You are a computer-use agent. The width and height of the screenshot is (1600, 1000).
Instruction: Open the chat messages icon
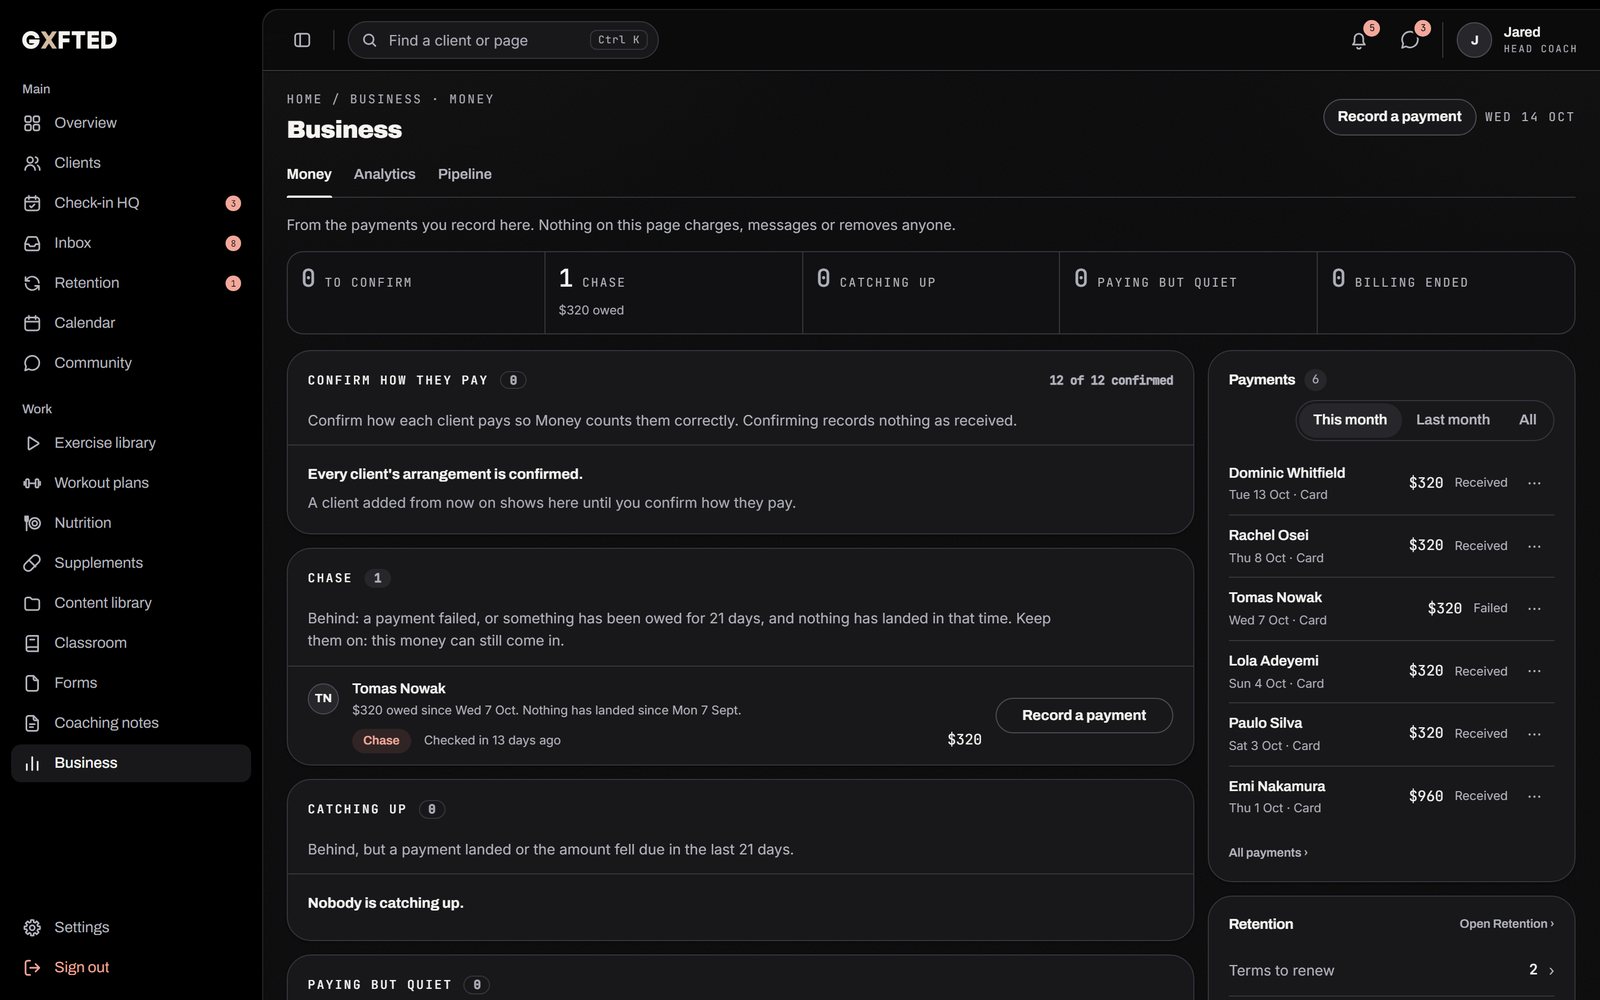[x=1410, y=40]
